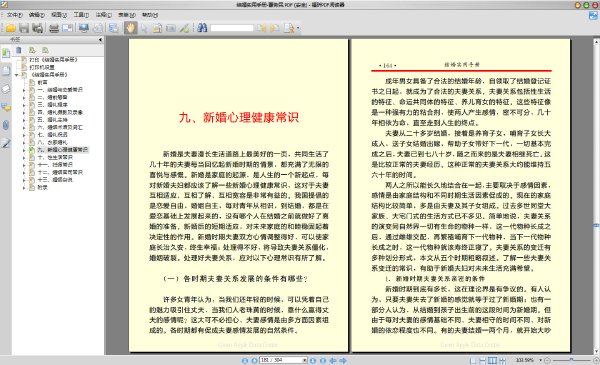The height and width of the screenshot is (365, 600).
Task: Go to first page button
Action: pyautogui.click(x=245, y=360)
